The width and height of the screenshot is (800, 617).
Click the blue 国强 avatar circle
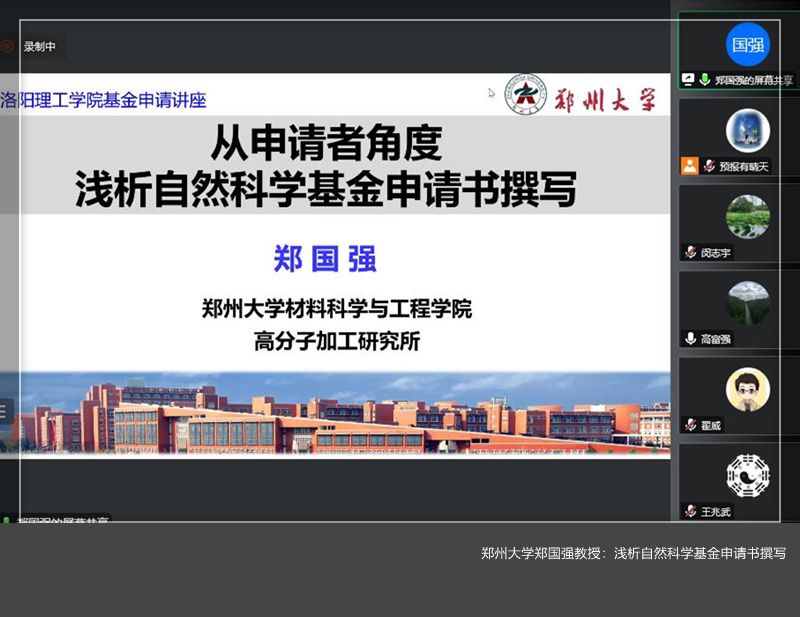point(747,44)
